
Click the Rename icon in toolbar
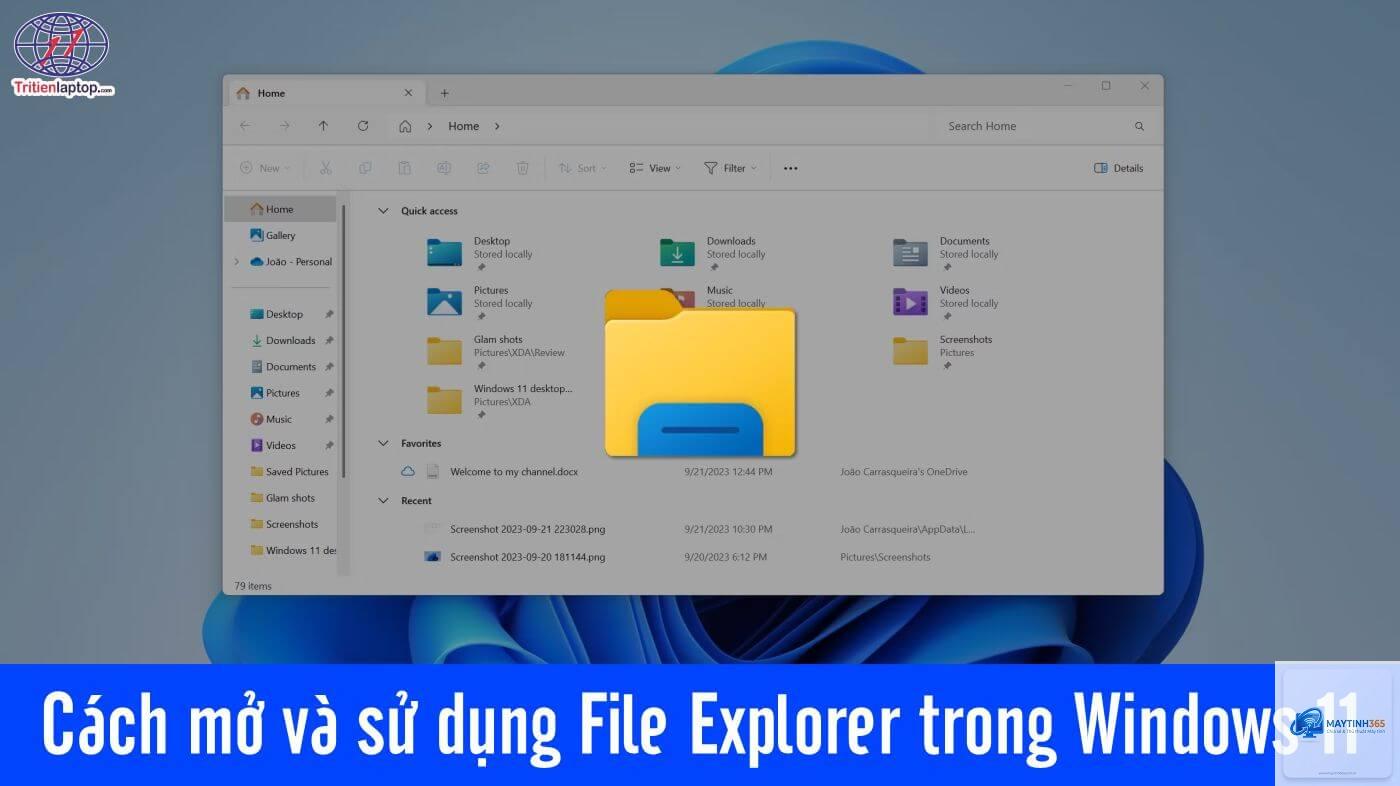(444, 168)
